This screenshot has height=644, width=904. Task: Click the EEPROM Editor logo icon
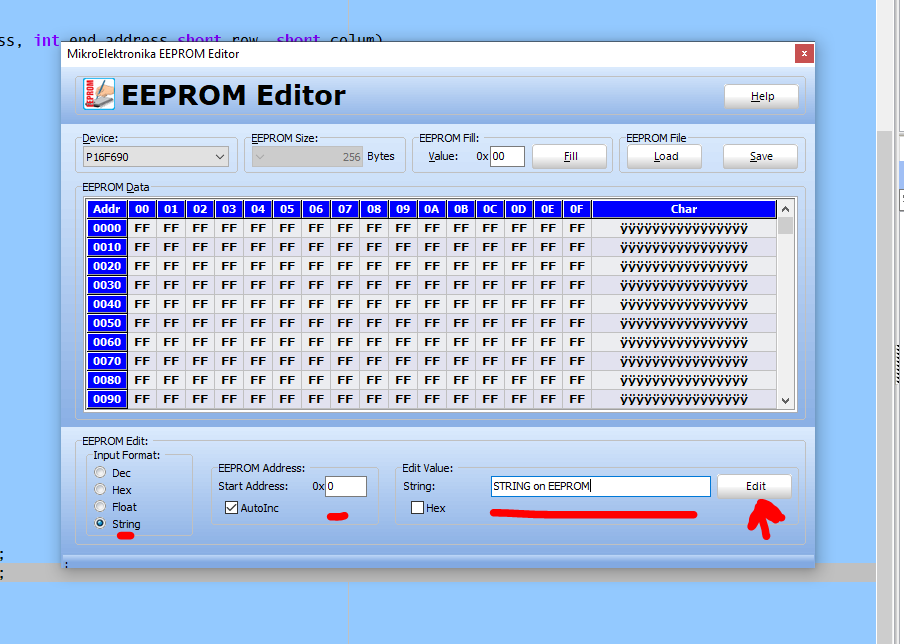[x=99, y=94]
